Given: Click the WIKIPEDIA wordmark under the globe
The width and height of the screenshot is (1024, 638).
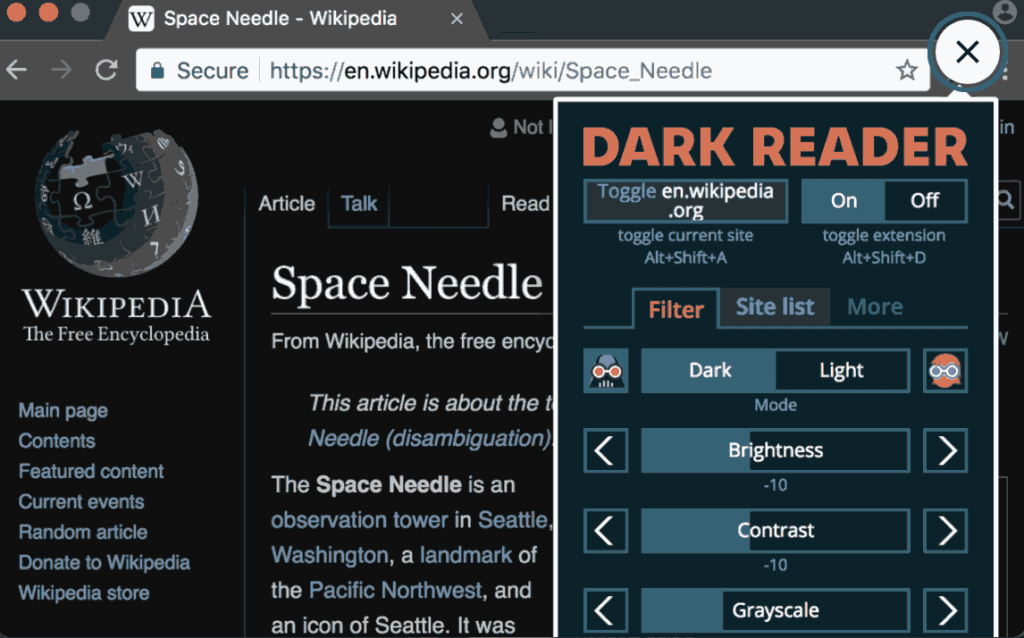Looking at the screenshot, I should click(x=117, y=304).
